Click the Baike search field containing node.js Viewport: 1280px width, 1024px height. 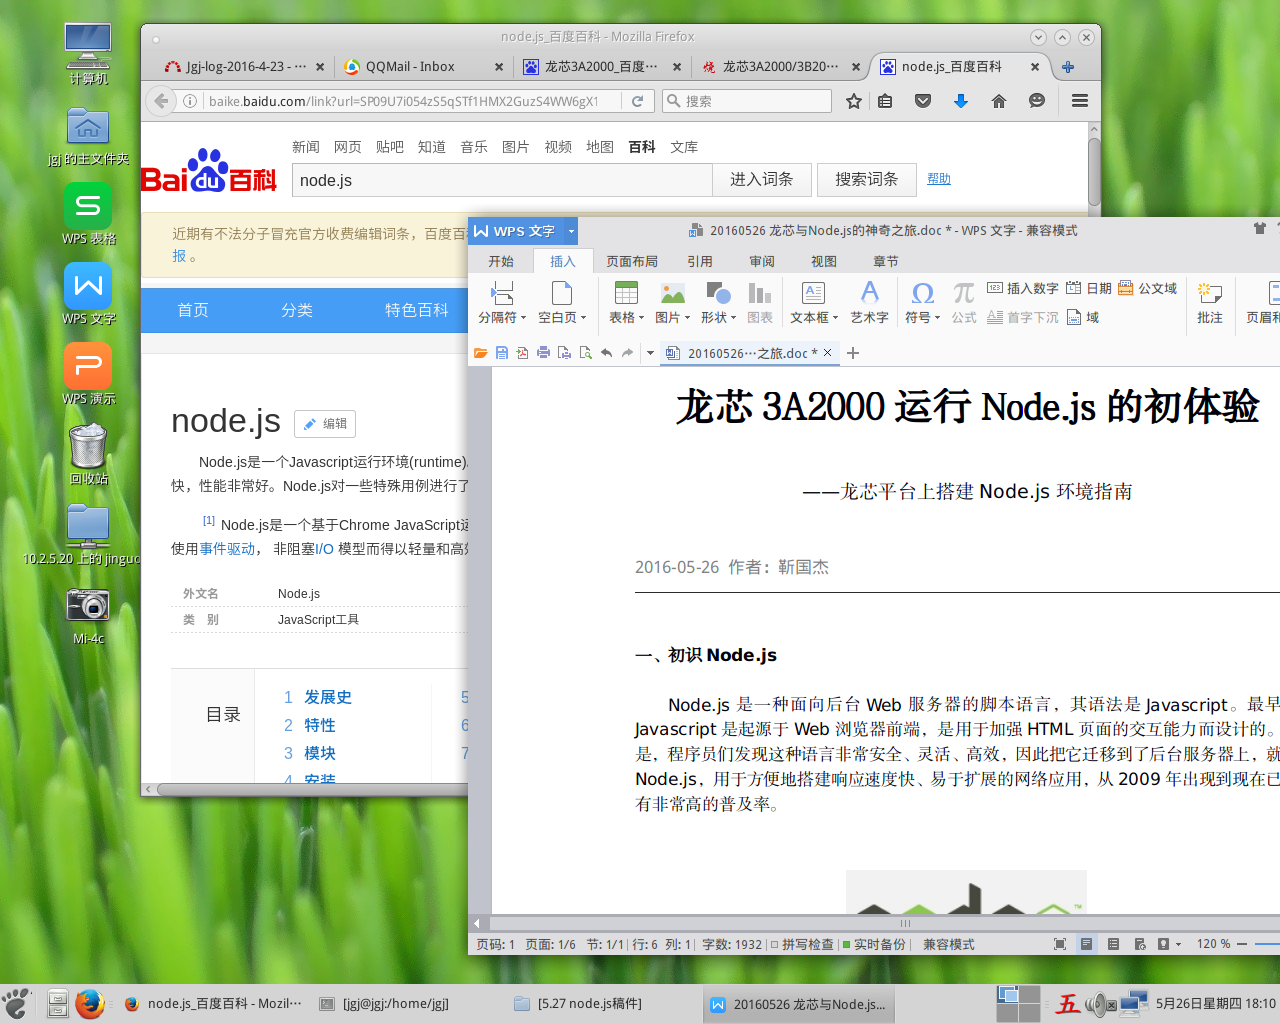502,180
